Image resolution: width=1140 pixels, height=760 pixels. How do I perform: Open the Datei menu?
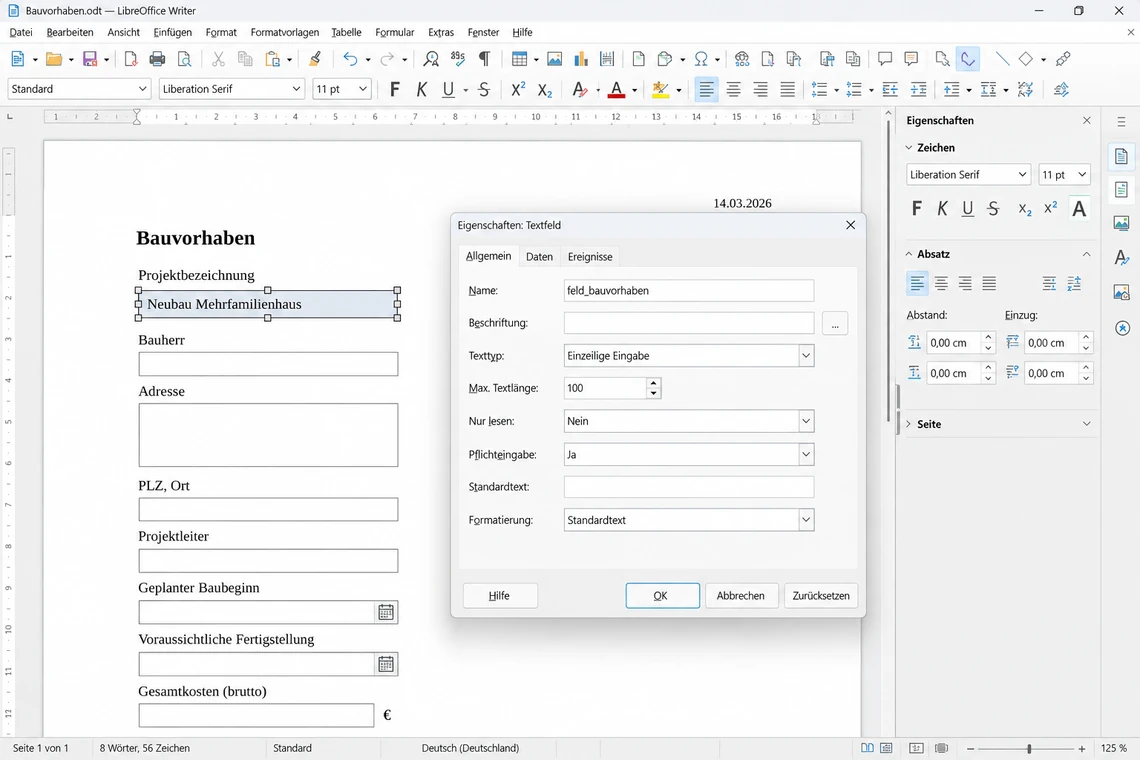pyautogui.click(x=21, y=32)
